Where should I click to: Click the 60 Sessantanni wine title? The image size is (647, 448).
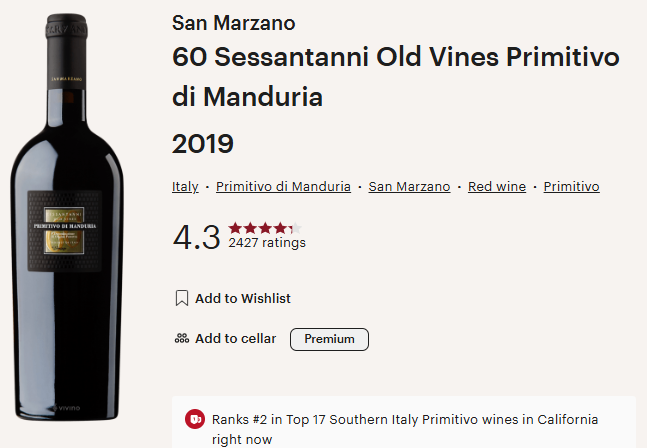(x=396, y=77)
